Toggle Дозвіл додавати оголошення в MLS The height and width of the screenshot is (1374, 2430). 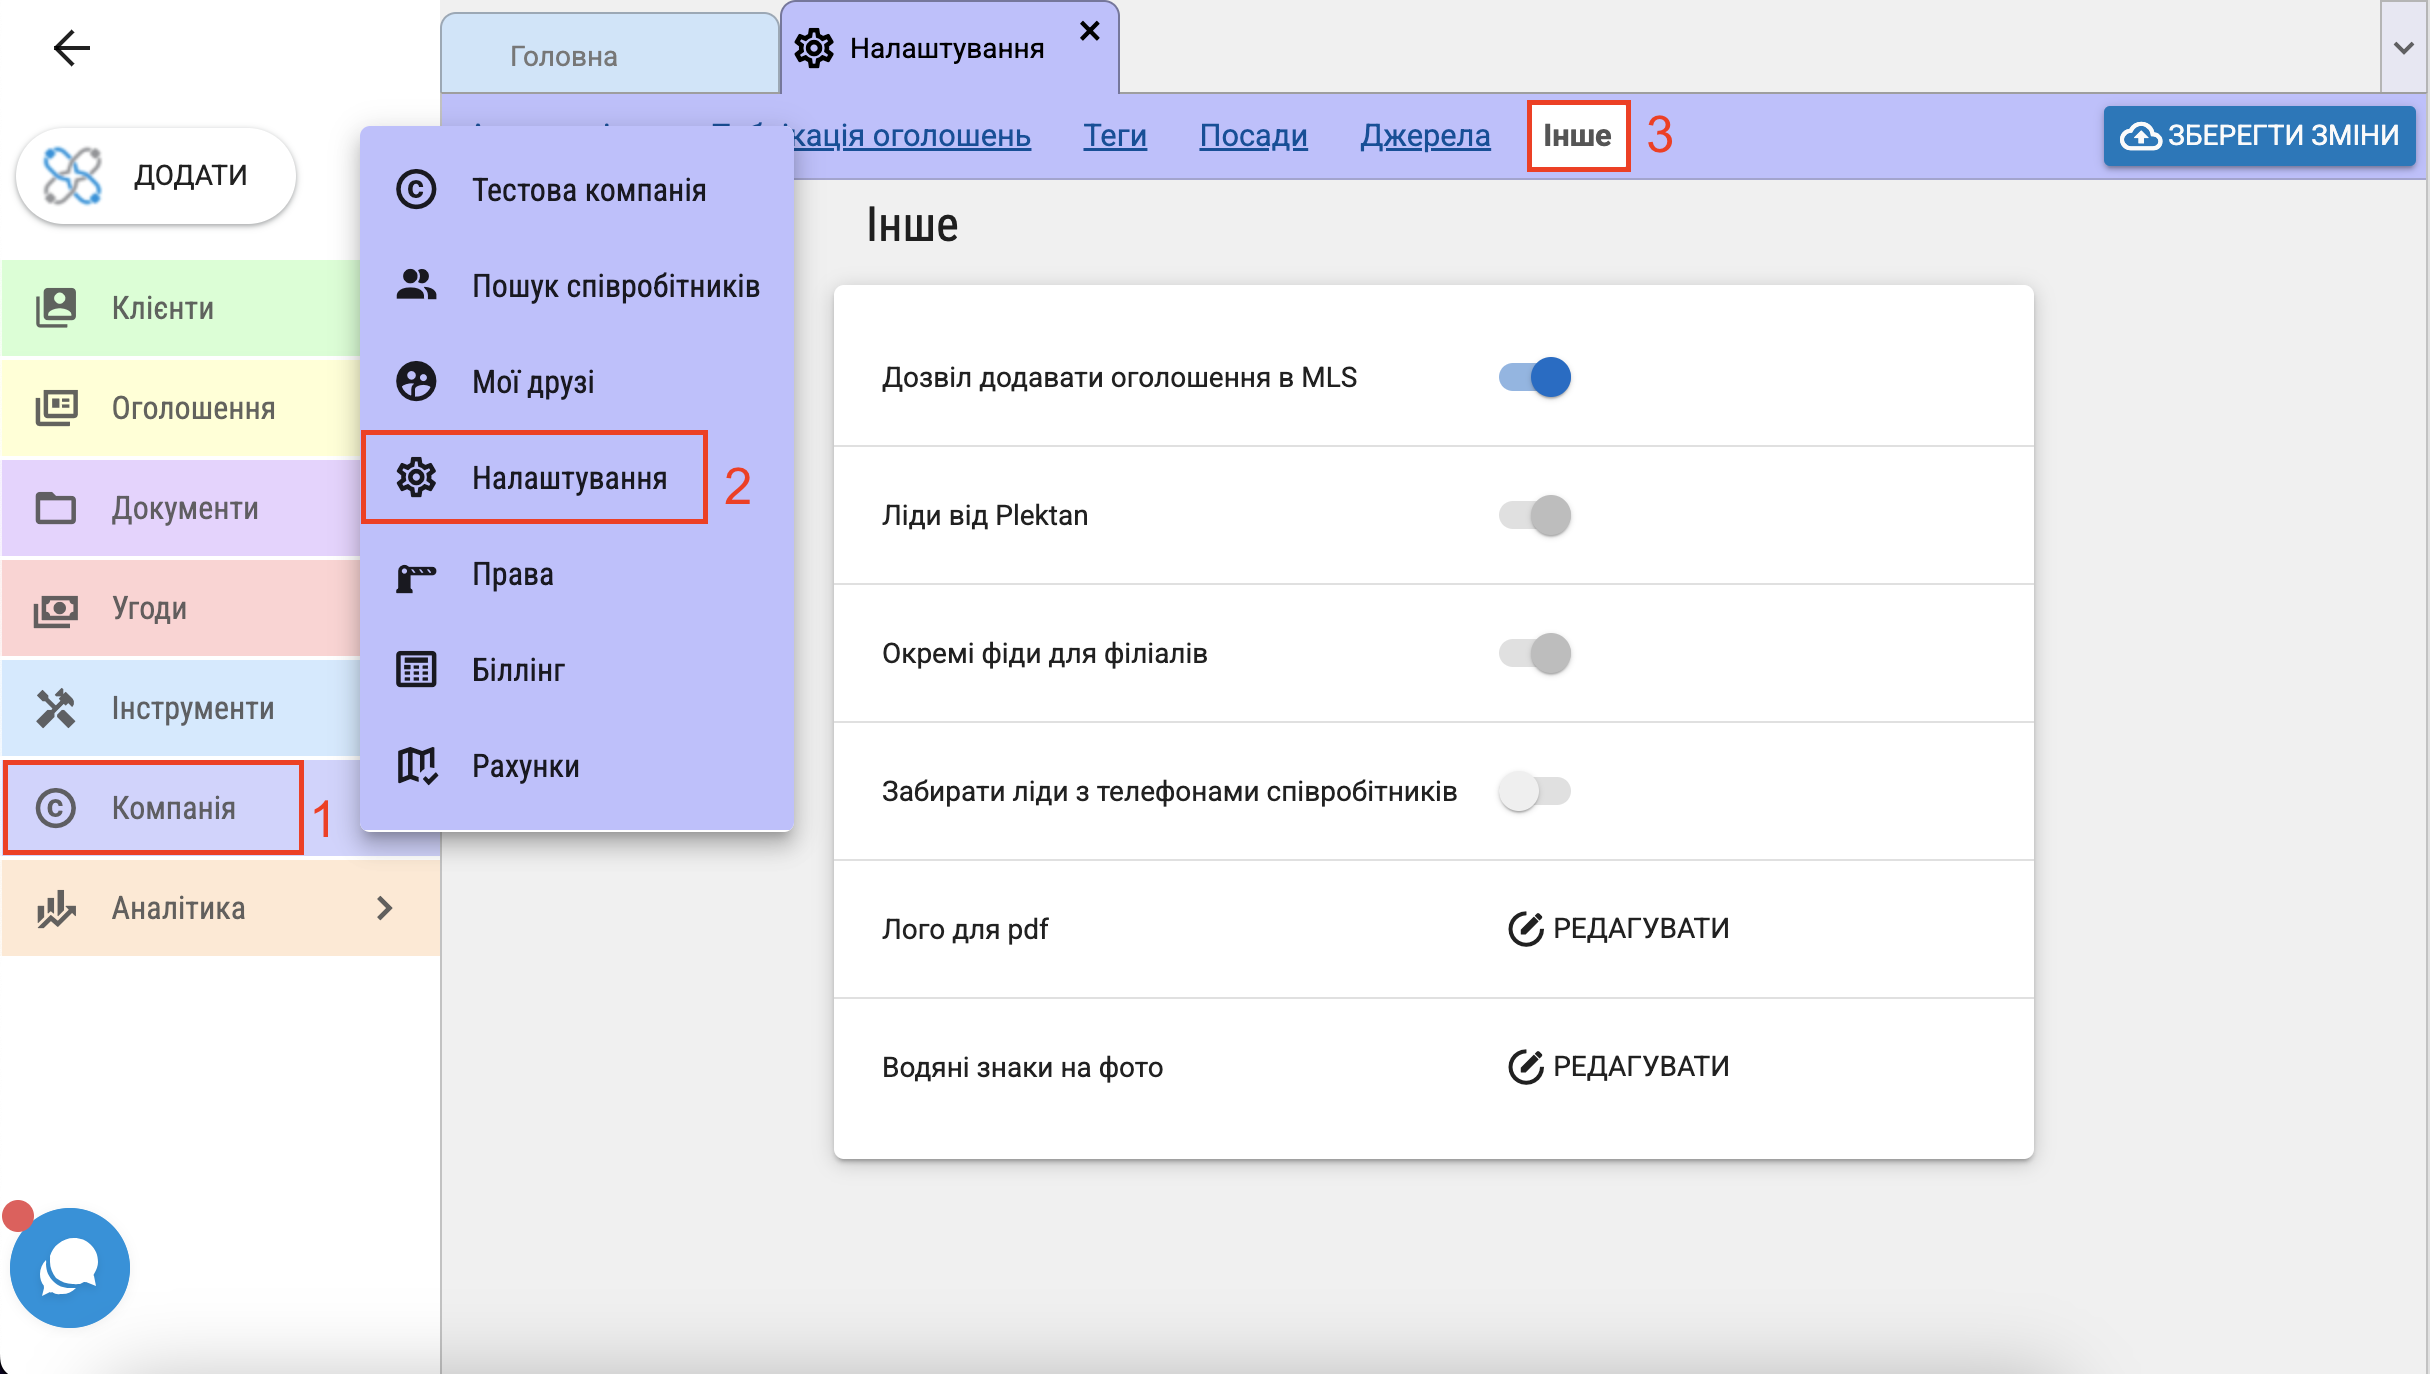[x=1535, y=377]
